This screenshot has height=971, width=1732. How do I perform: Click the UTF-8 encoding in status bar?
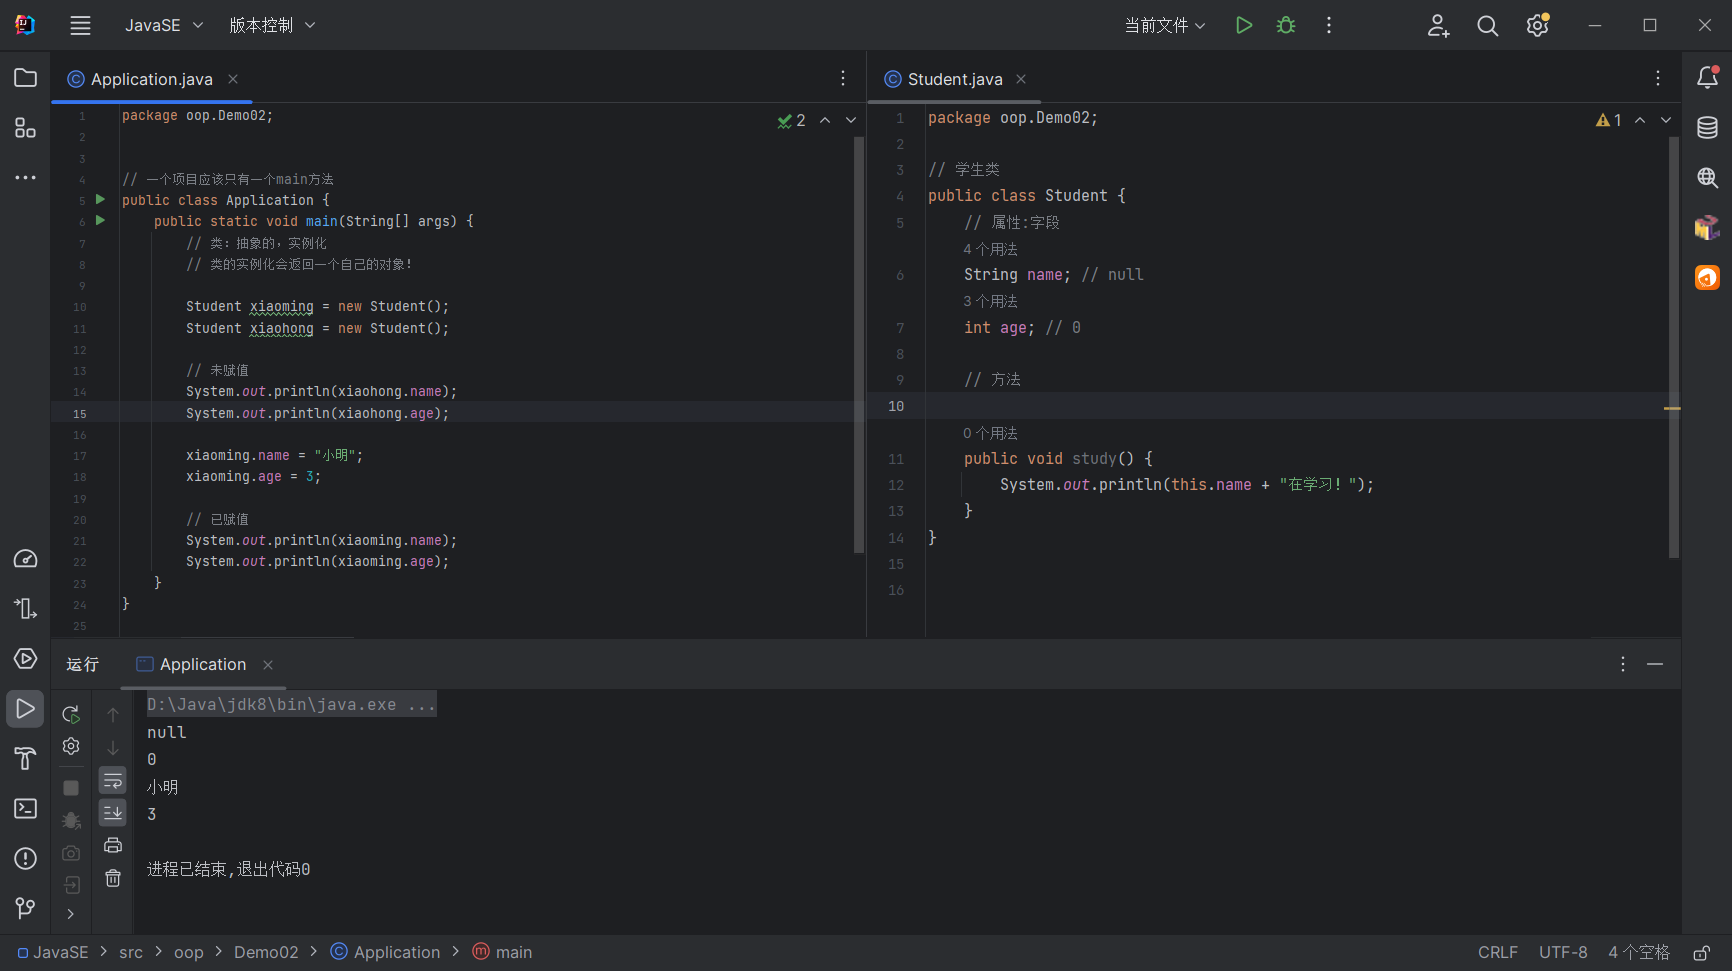pos(1562,952)
